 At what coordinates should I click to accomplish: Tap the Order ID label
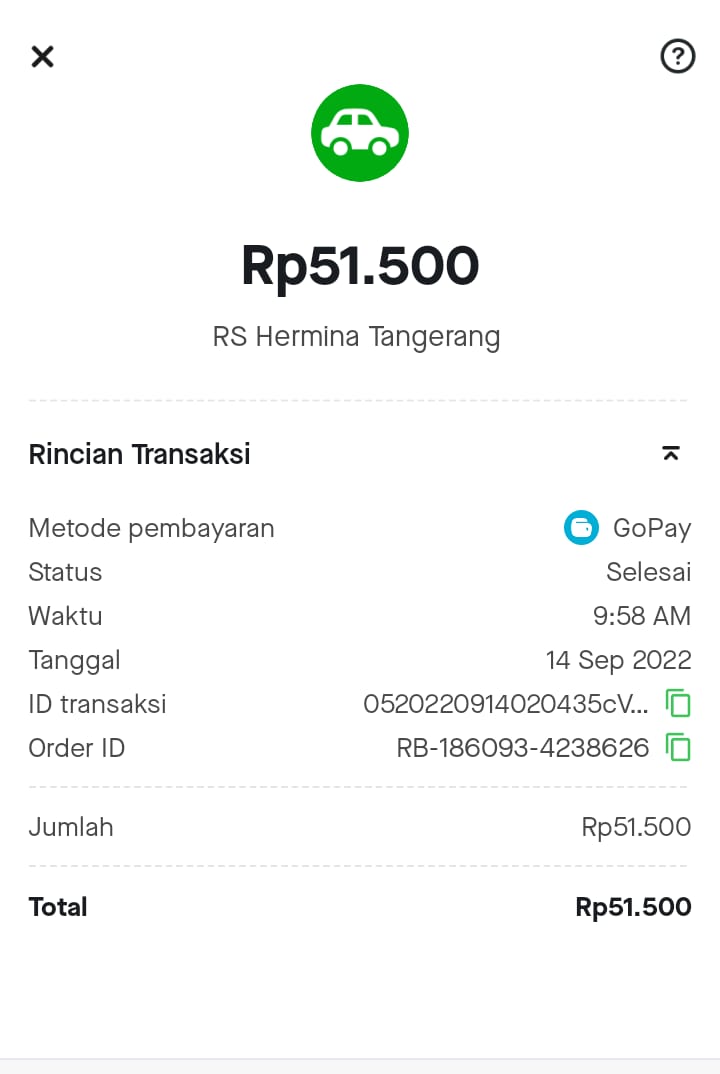77,748
